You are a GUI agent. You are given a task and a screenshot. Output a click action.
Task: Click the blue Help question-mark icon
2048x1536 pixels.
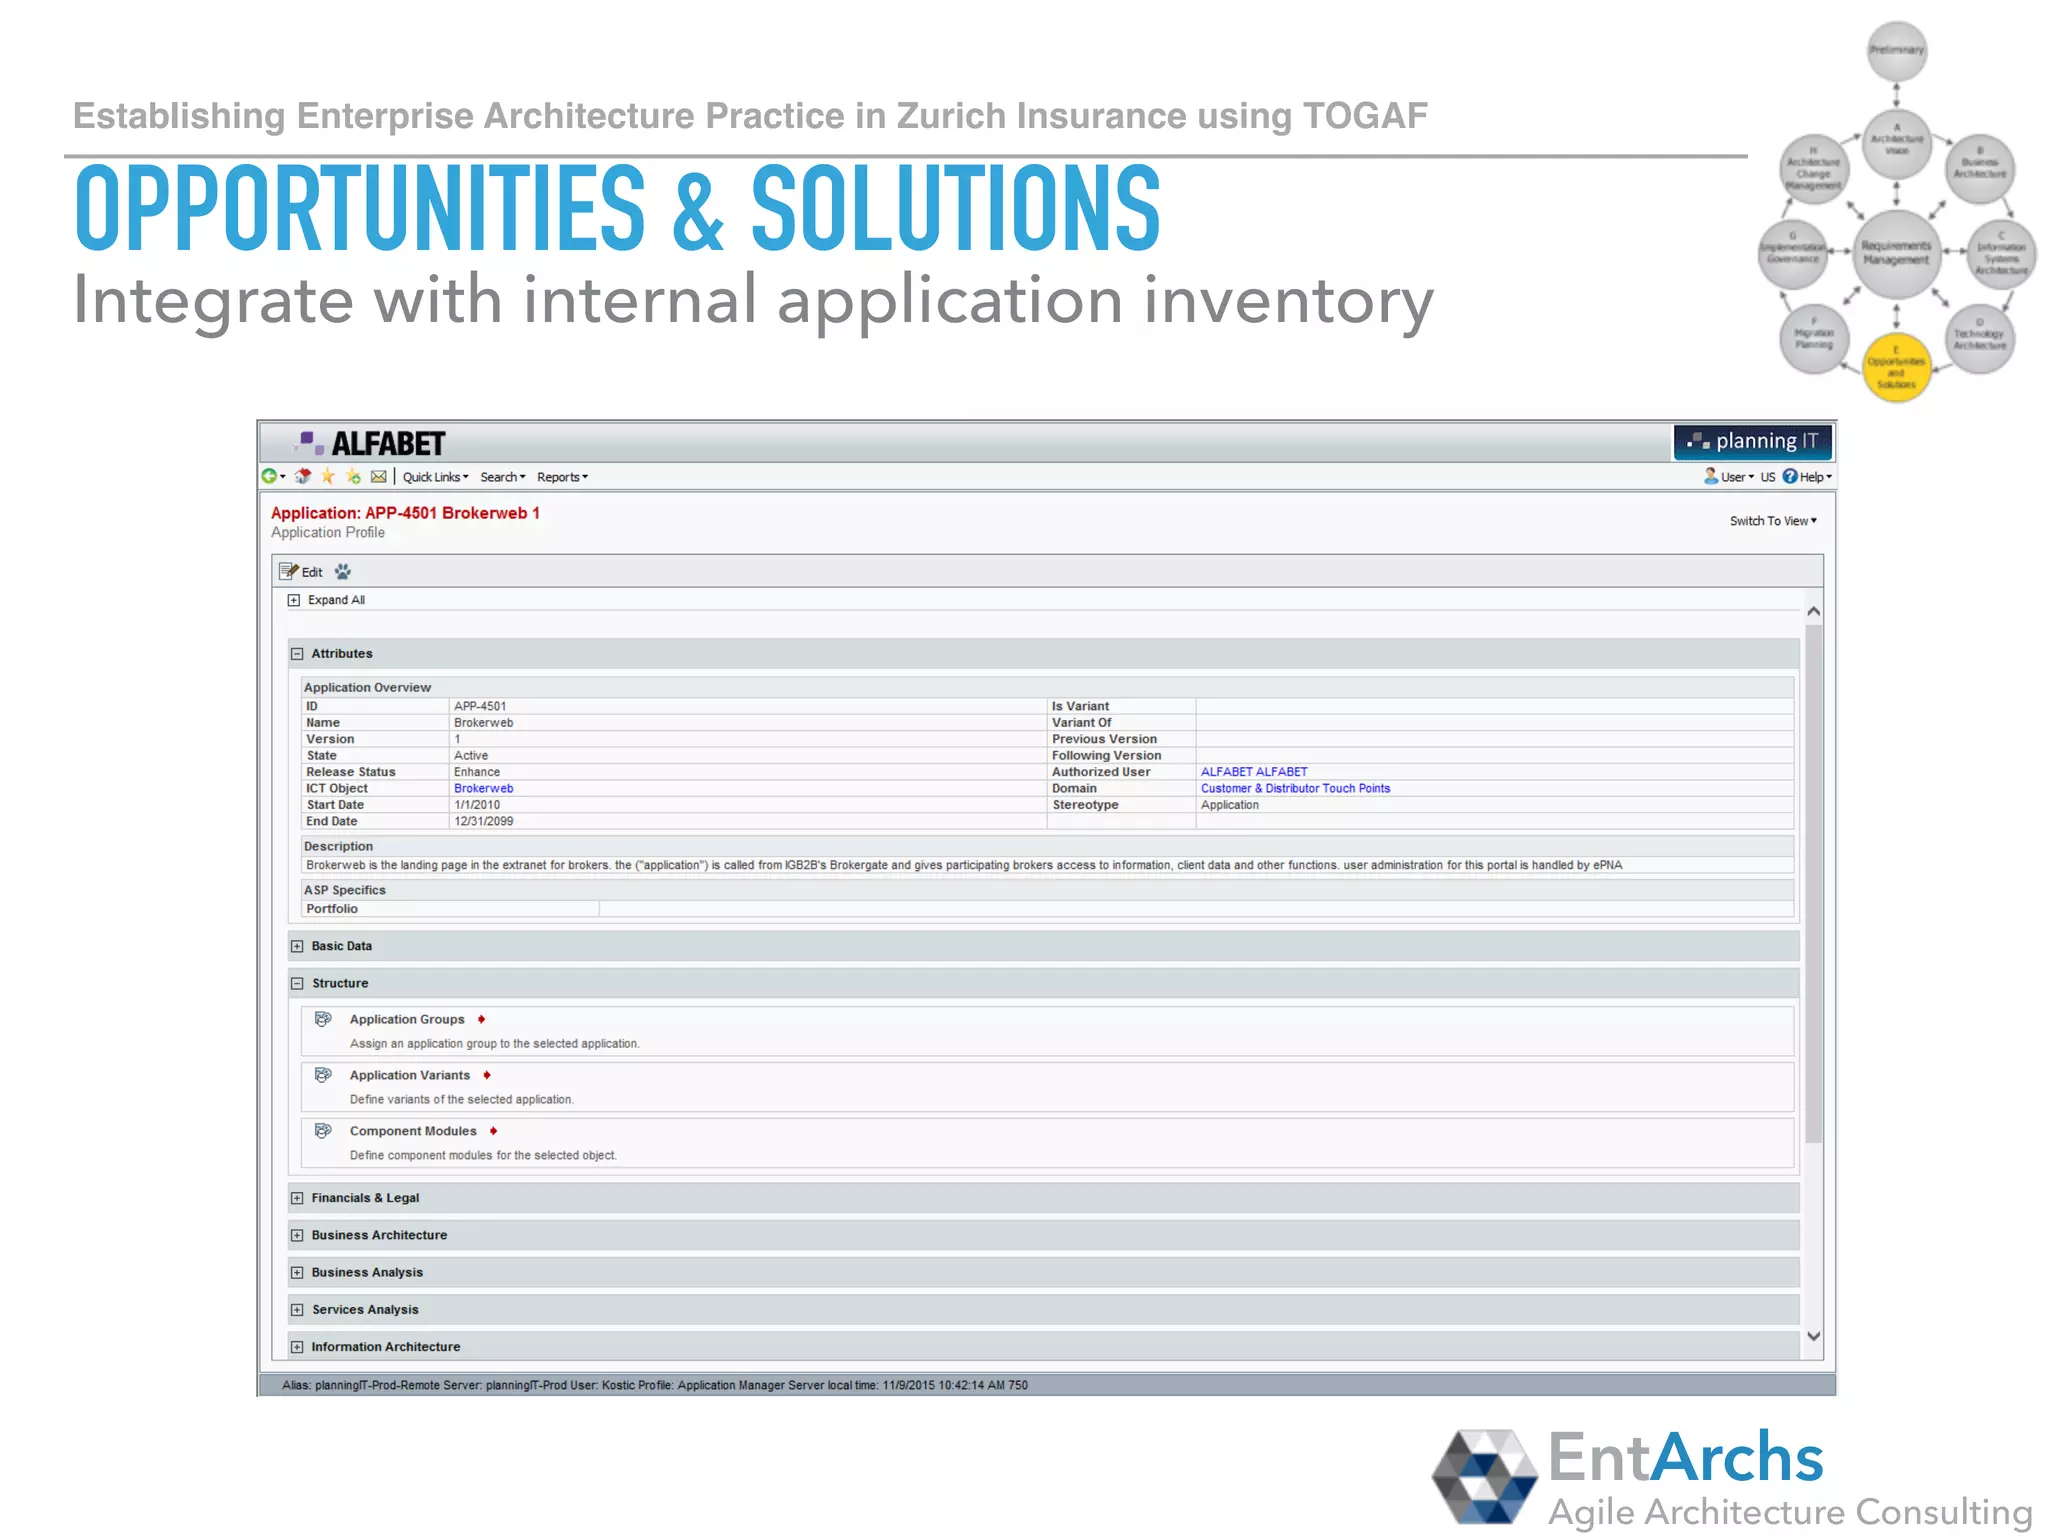[1790, 477]
